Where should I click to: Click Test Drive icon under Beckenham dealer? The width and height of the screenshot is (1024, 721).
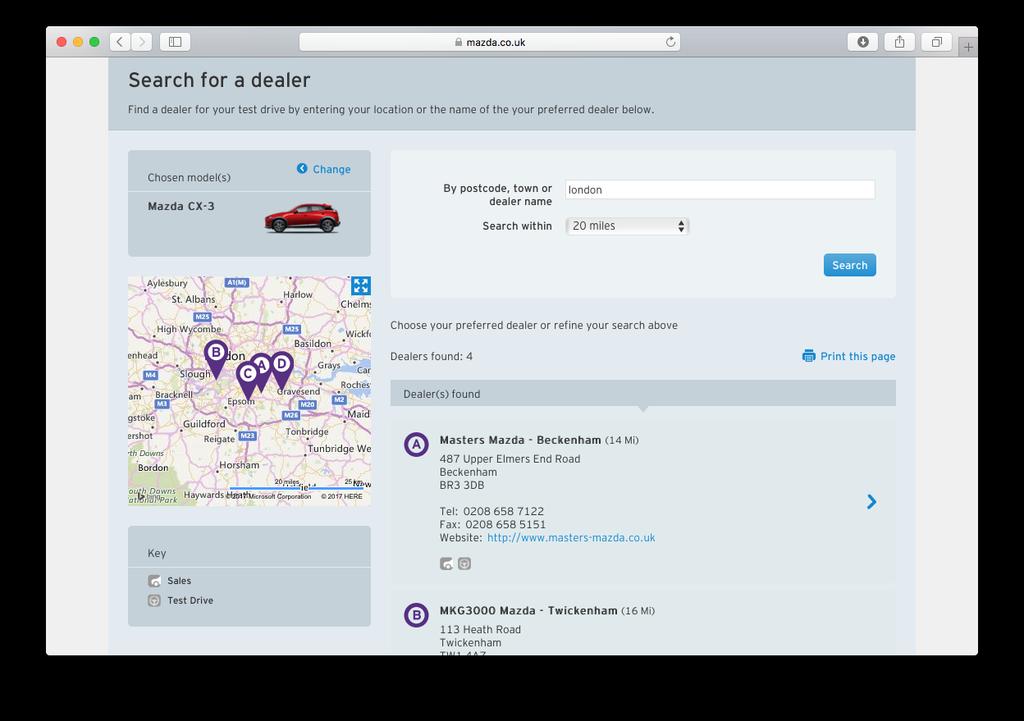pos(464,564)
